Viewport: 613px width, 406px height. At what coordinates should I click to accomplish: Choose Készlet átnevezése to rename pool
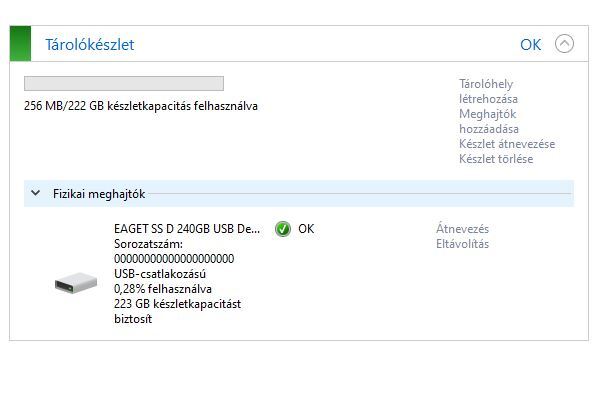pyautogui.click(x=506, y=144)
